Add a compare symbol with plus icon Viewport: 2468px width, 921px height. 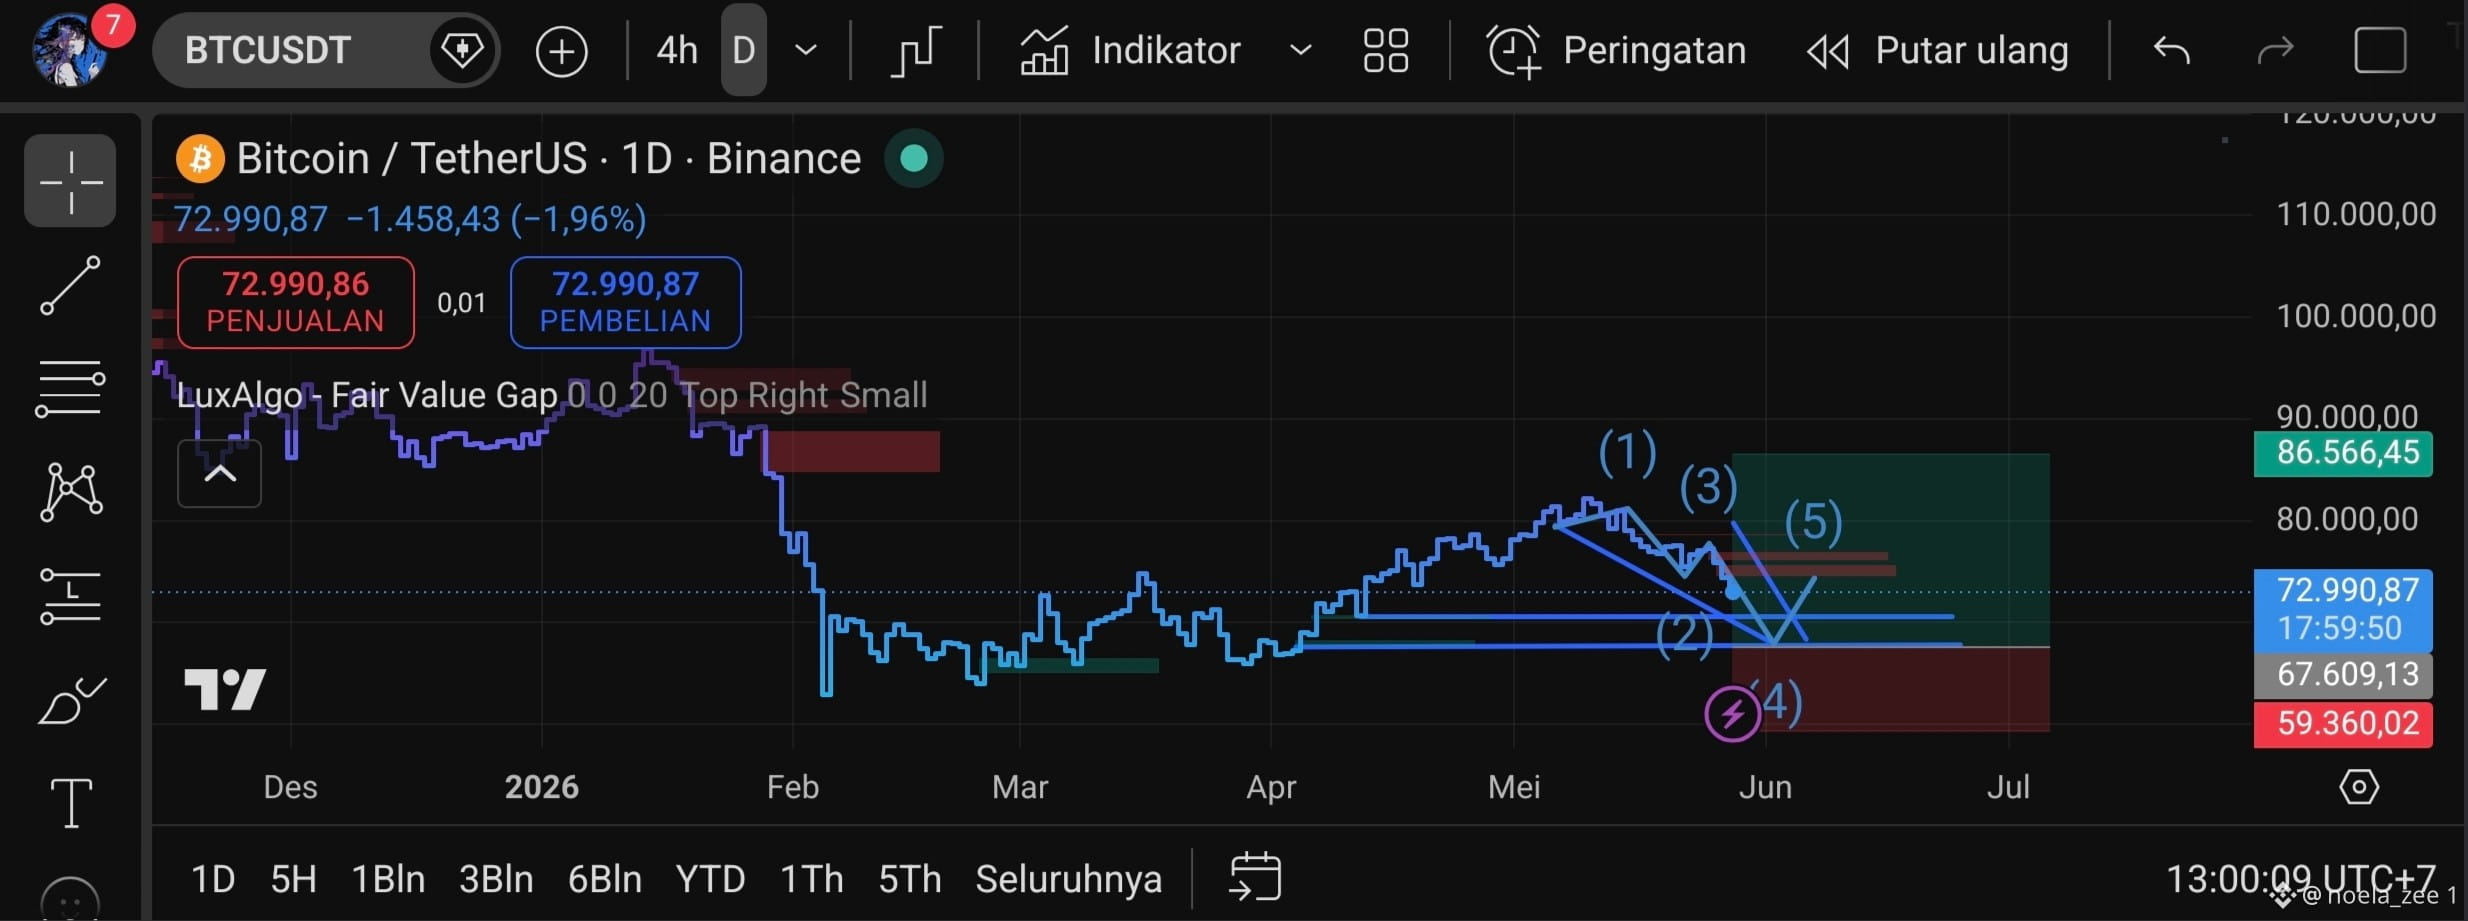[561, 51]
